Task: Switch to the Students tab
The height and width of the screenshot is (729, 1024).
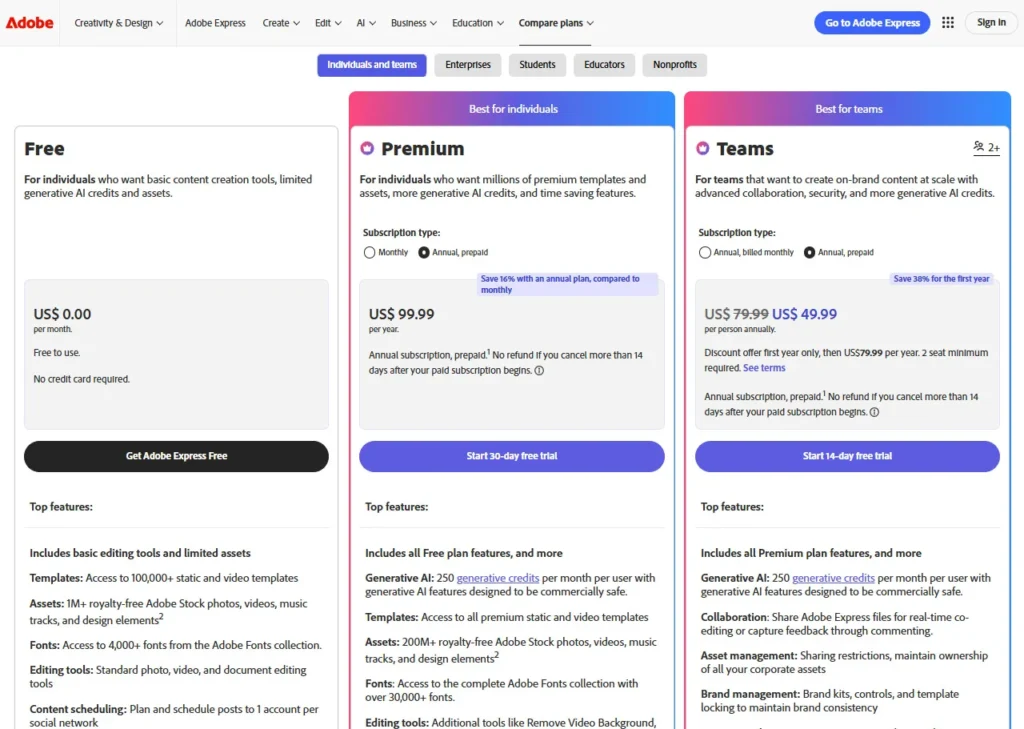Action: click(x=537, y=65)
